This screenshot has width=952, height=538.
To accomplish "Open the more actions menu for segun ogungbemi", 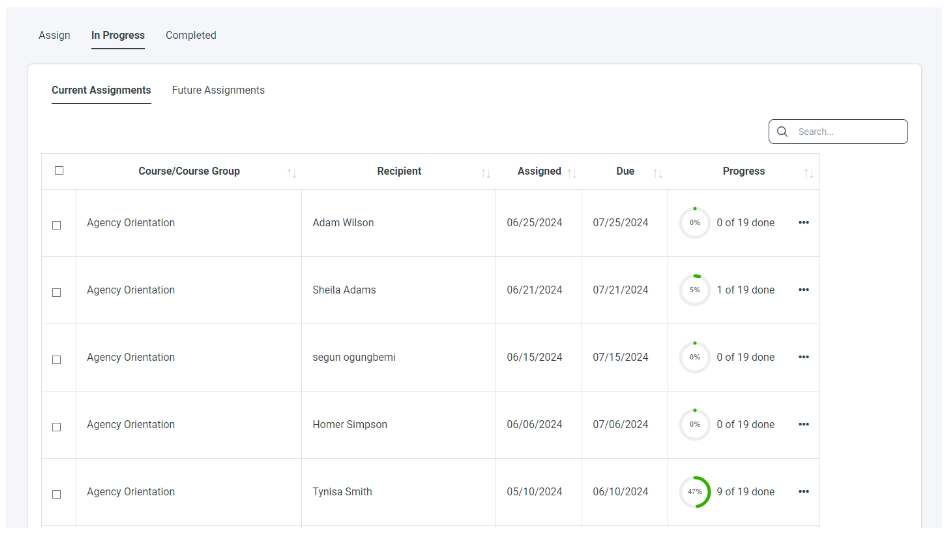I will [803, 357].
